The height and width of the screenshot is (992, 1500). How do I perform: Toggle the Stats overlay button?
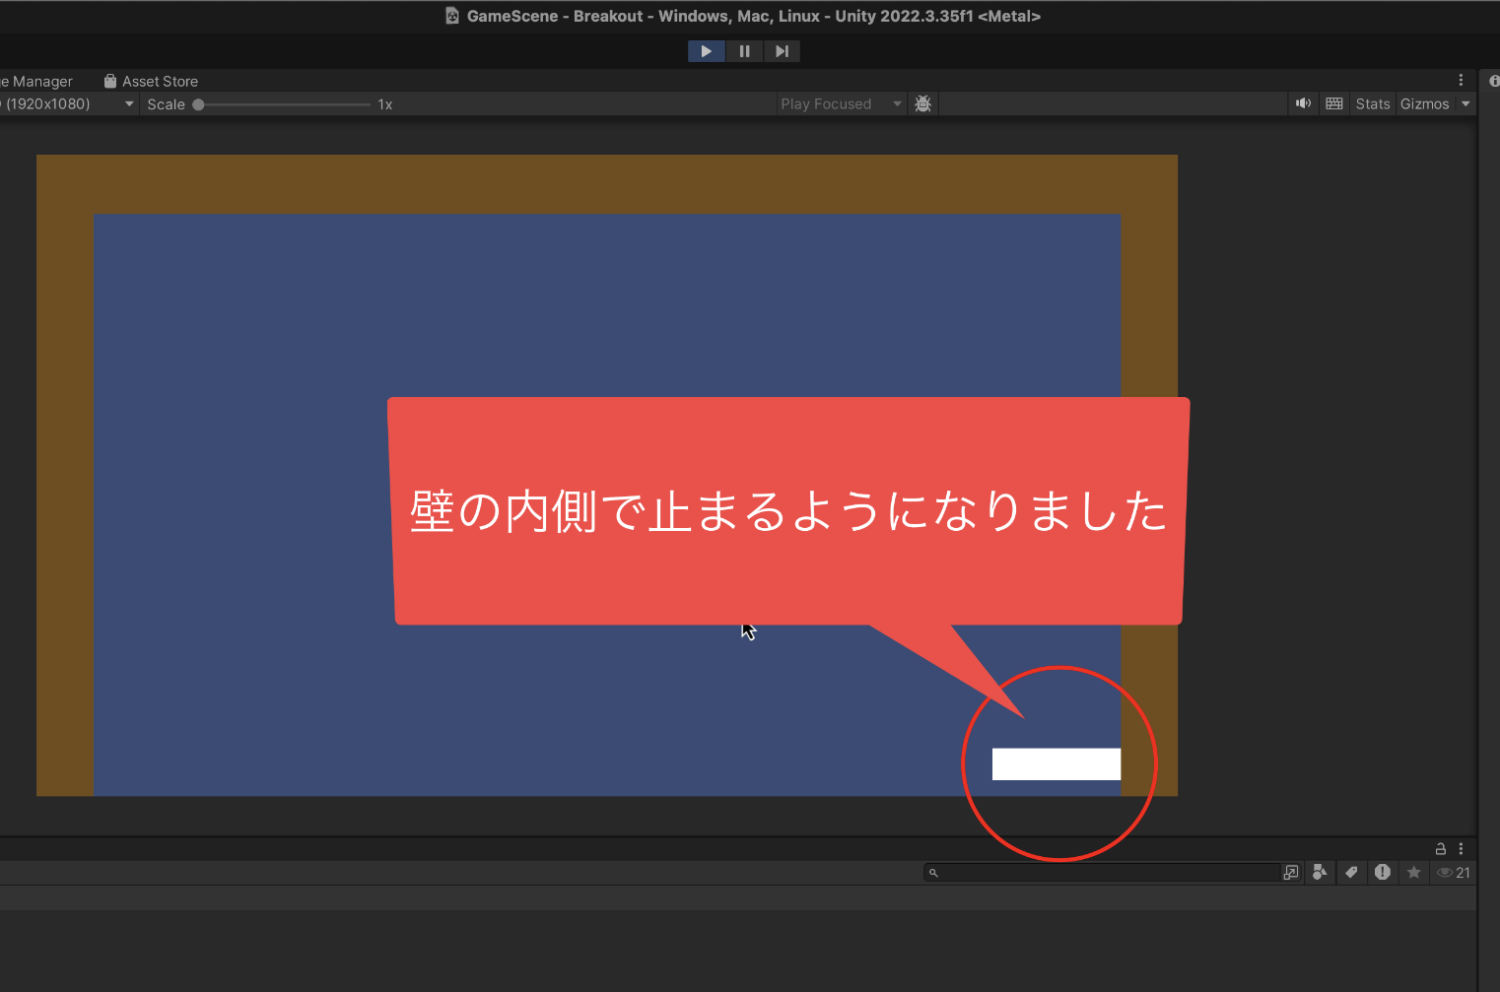pos(1373,104)
